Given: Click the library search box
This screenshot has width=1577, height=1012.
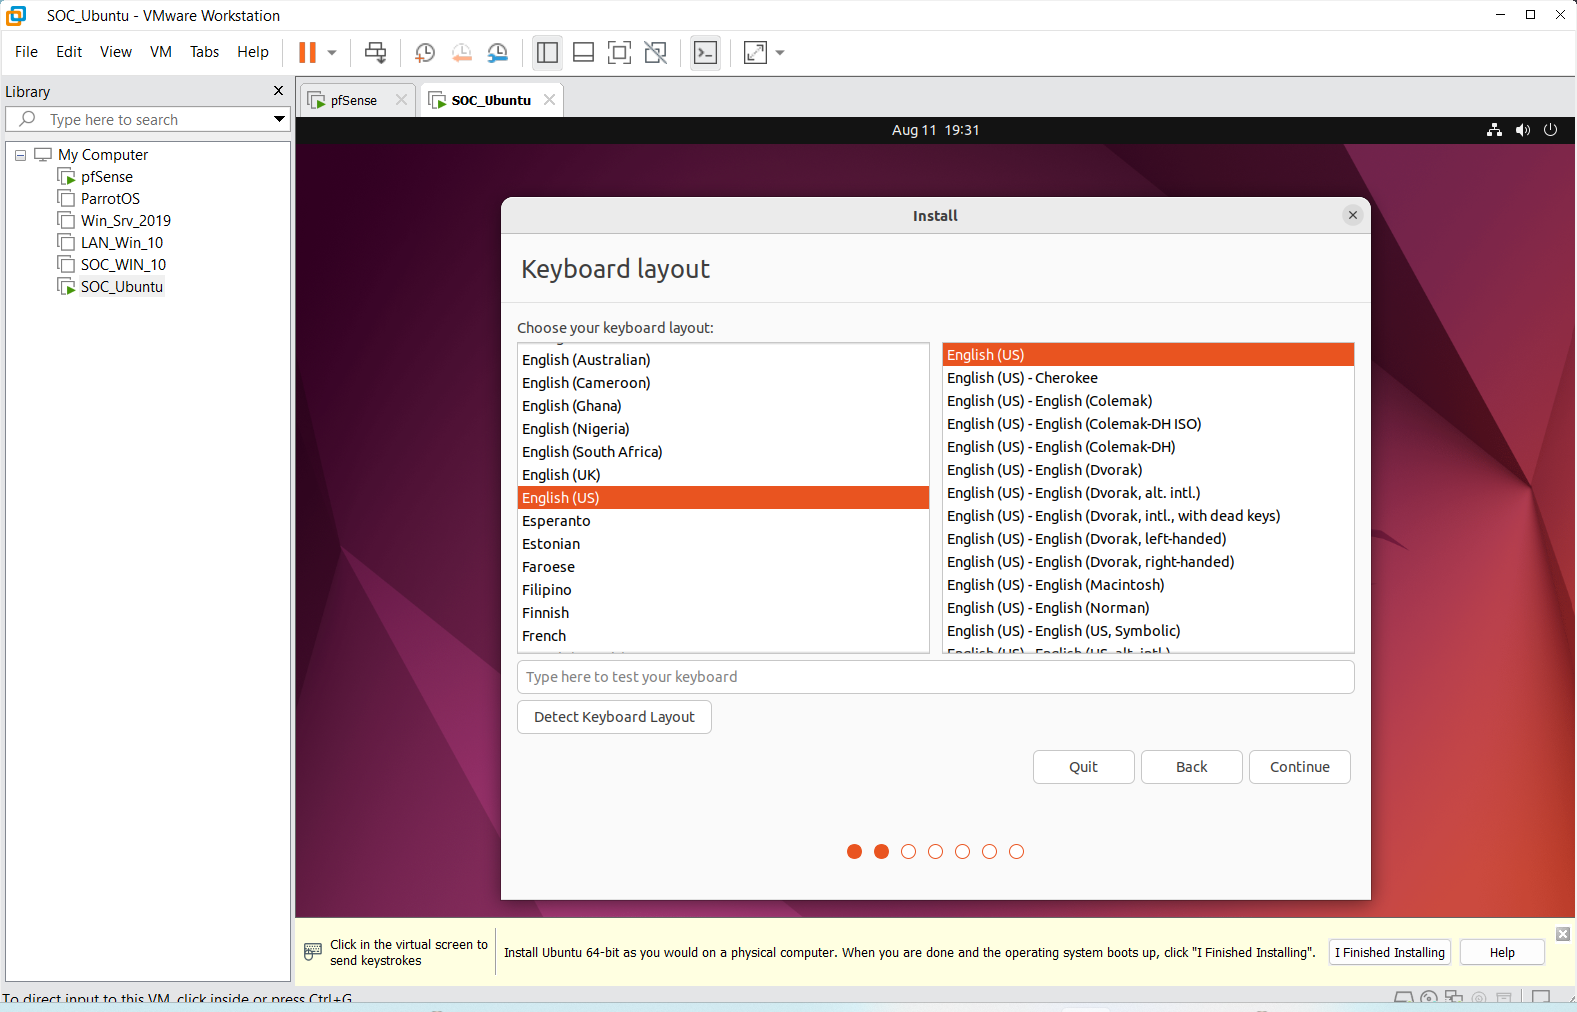Looking at the screenshot, I should tap(150, 119).
